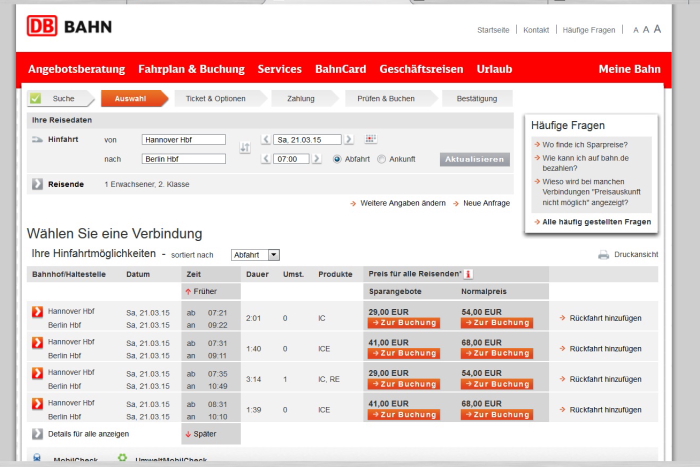Select the Ankunft radio button

point(381,159)
